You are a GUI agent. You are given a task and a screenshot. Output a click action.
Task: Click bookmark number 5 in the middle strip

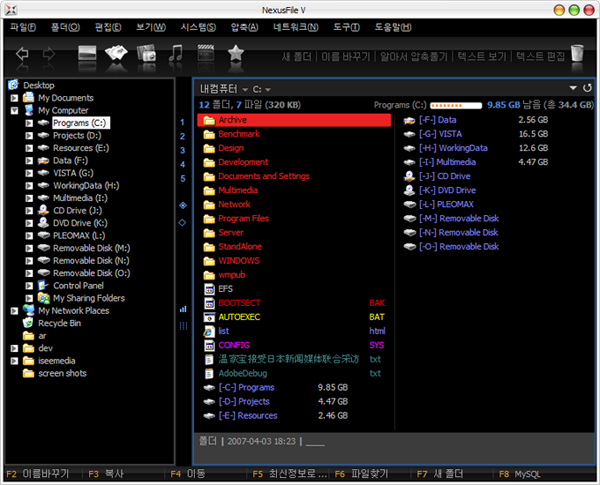(183, 178)
